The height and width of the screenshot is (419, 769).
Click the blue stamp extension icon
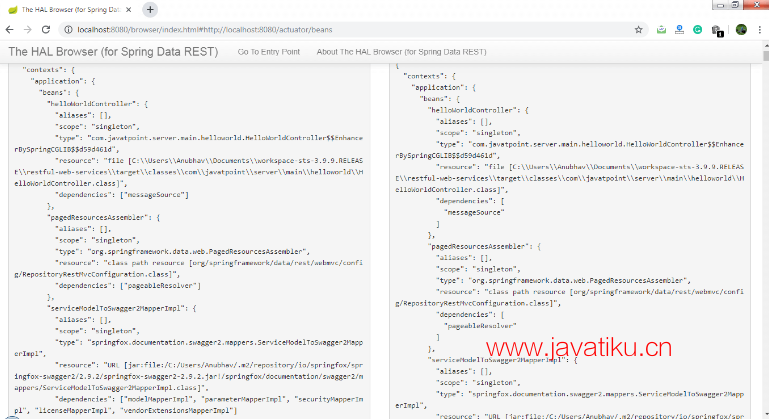click(x=679, y=30)
